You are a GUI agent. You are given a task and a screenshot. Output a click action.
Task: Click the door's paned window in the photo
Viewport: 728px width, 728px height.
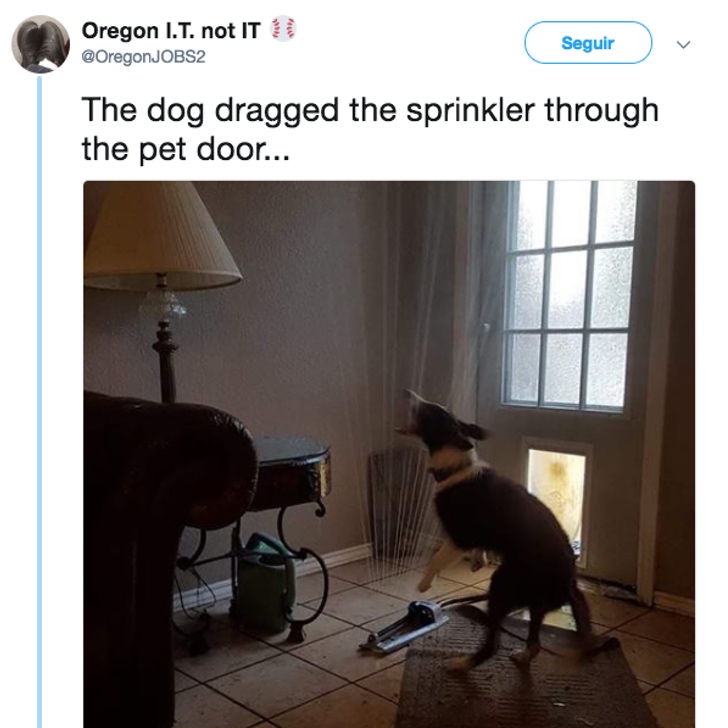coord(571,294)
